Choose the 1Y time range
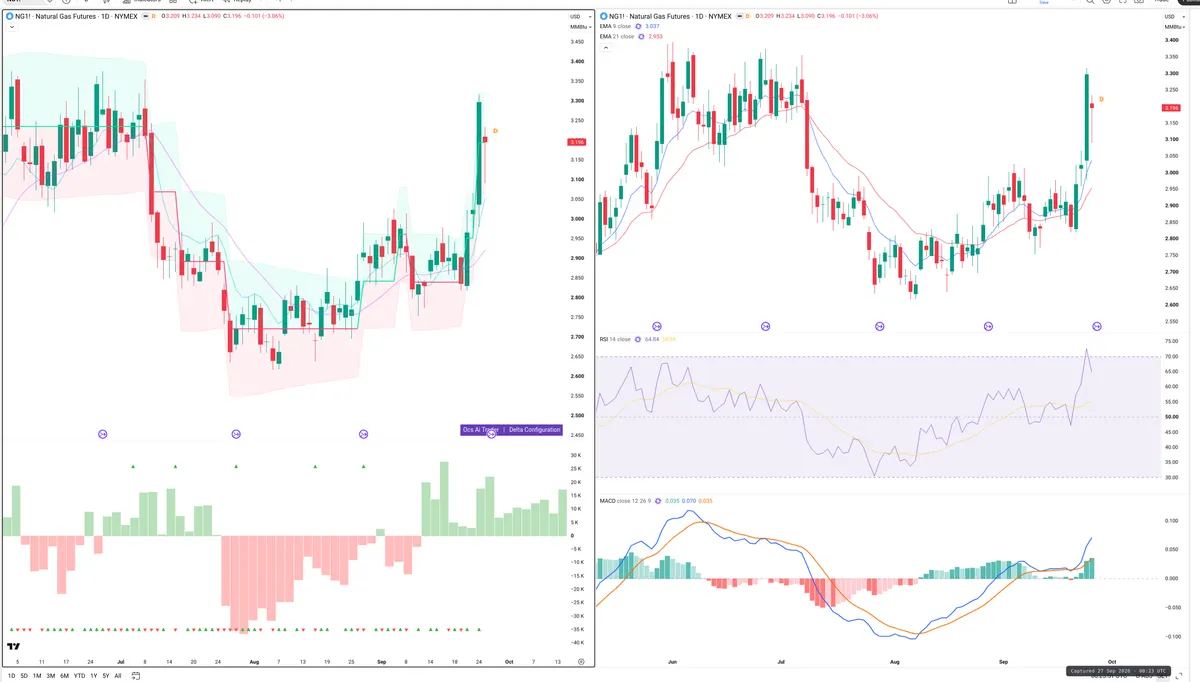This screenshot has width=1200, height=682. tap(93, 676)
